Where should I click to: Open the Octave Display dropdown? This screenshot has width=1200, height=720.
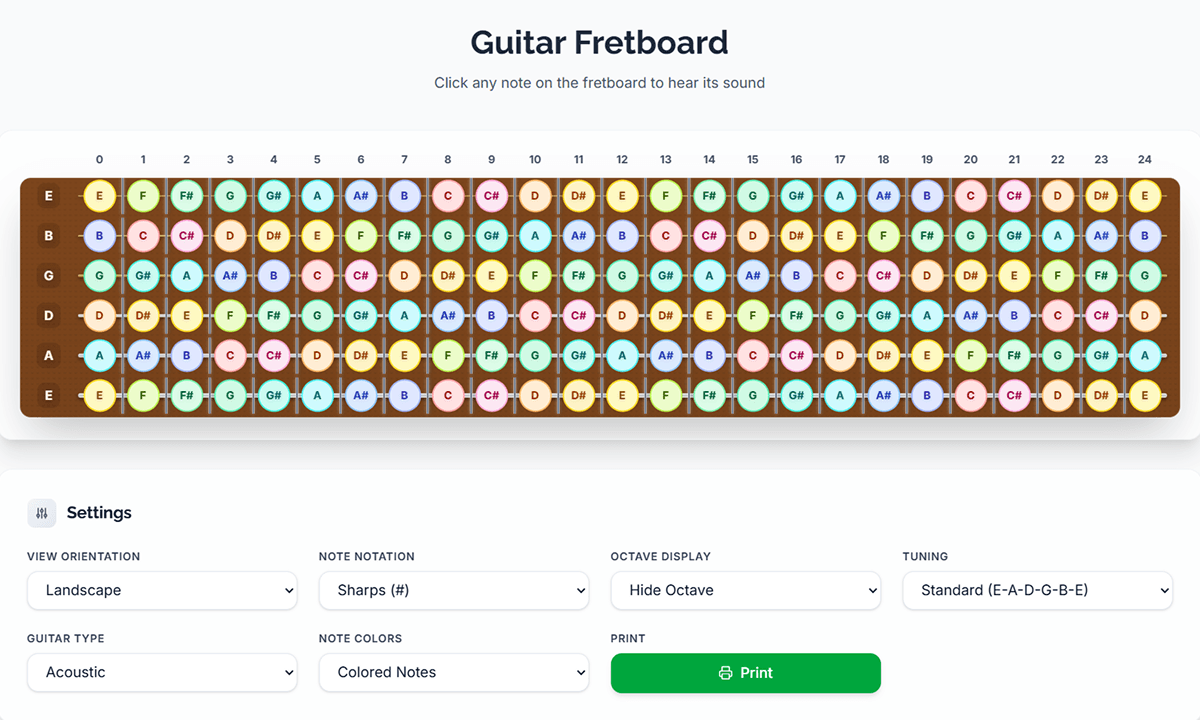click(x=746, y=590)
